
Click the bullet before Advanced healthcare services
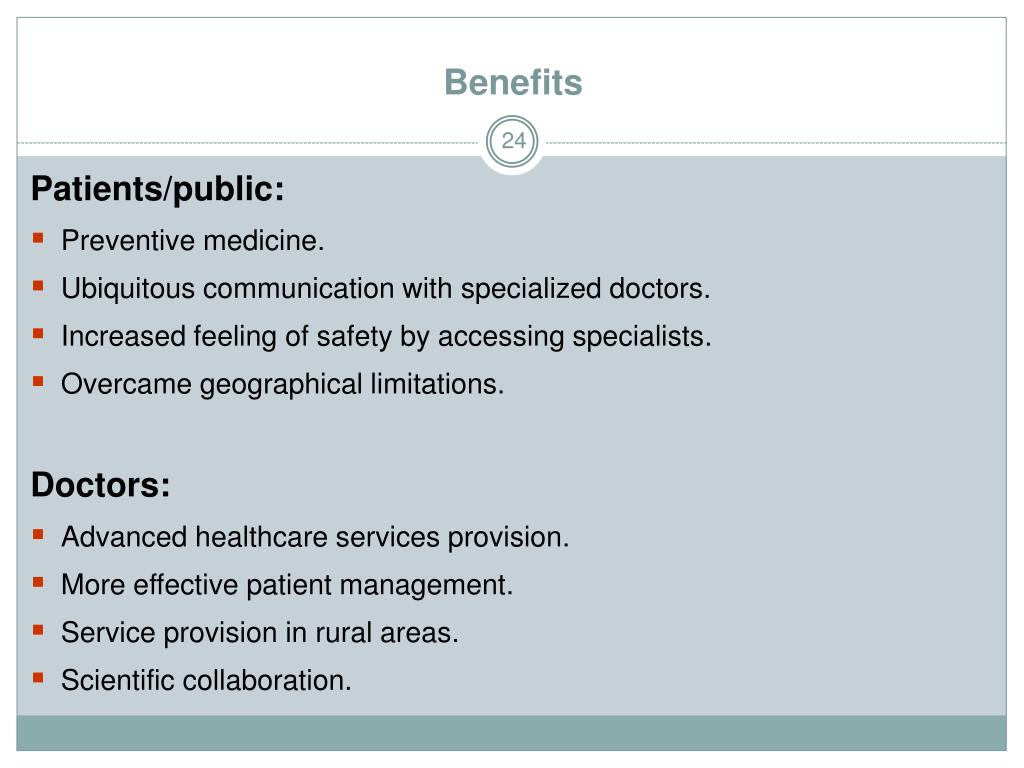[39, 535]
